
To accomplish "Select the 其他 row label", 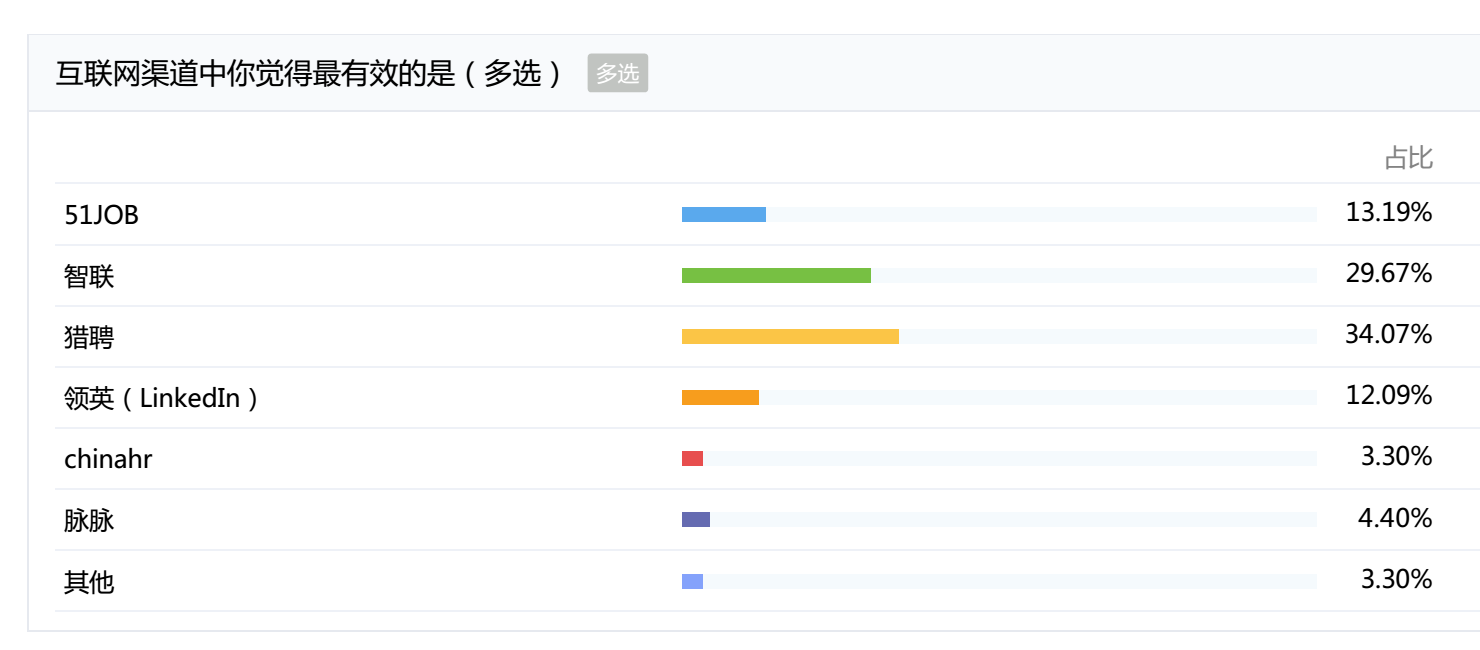I will click(89, 581).
